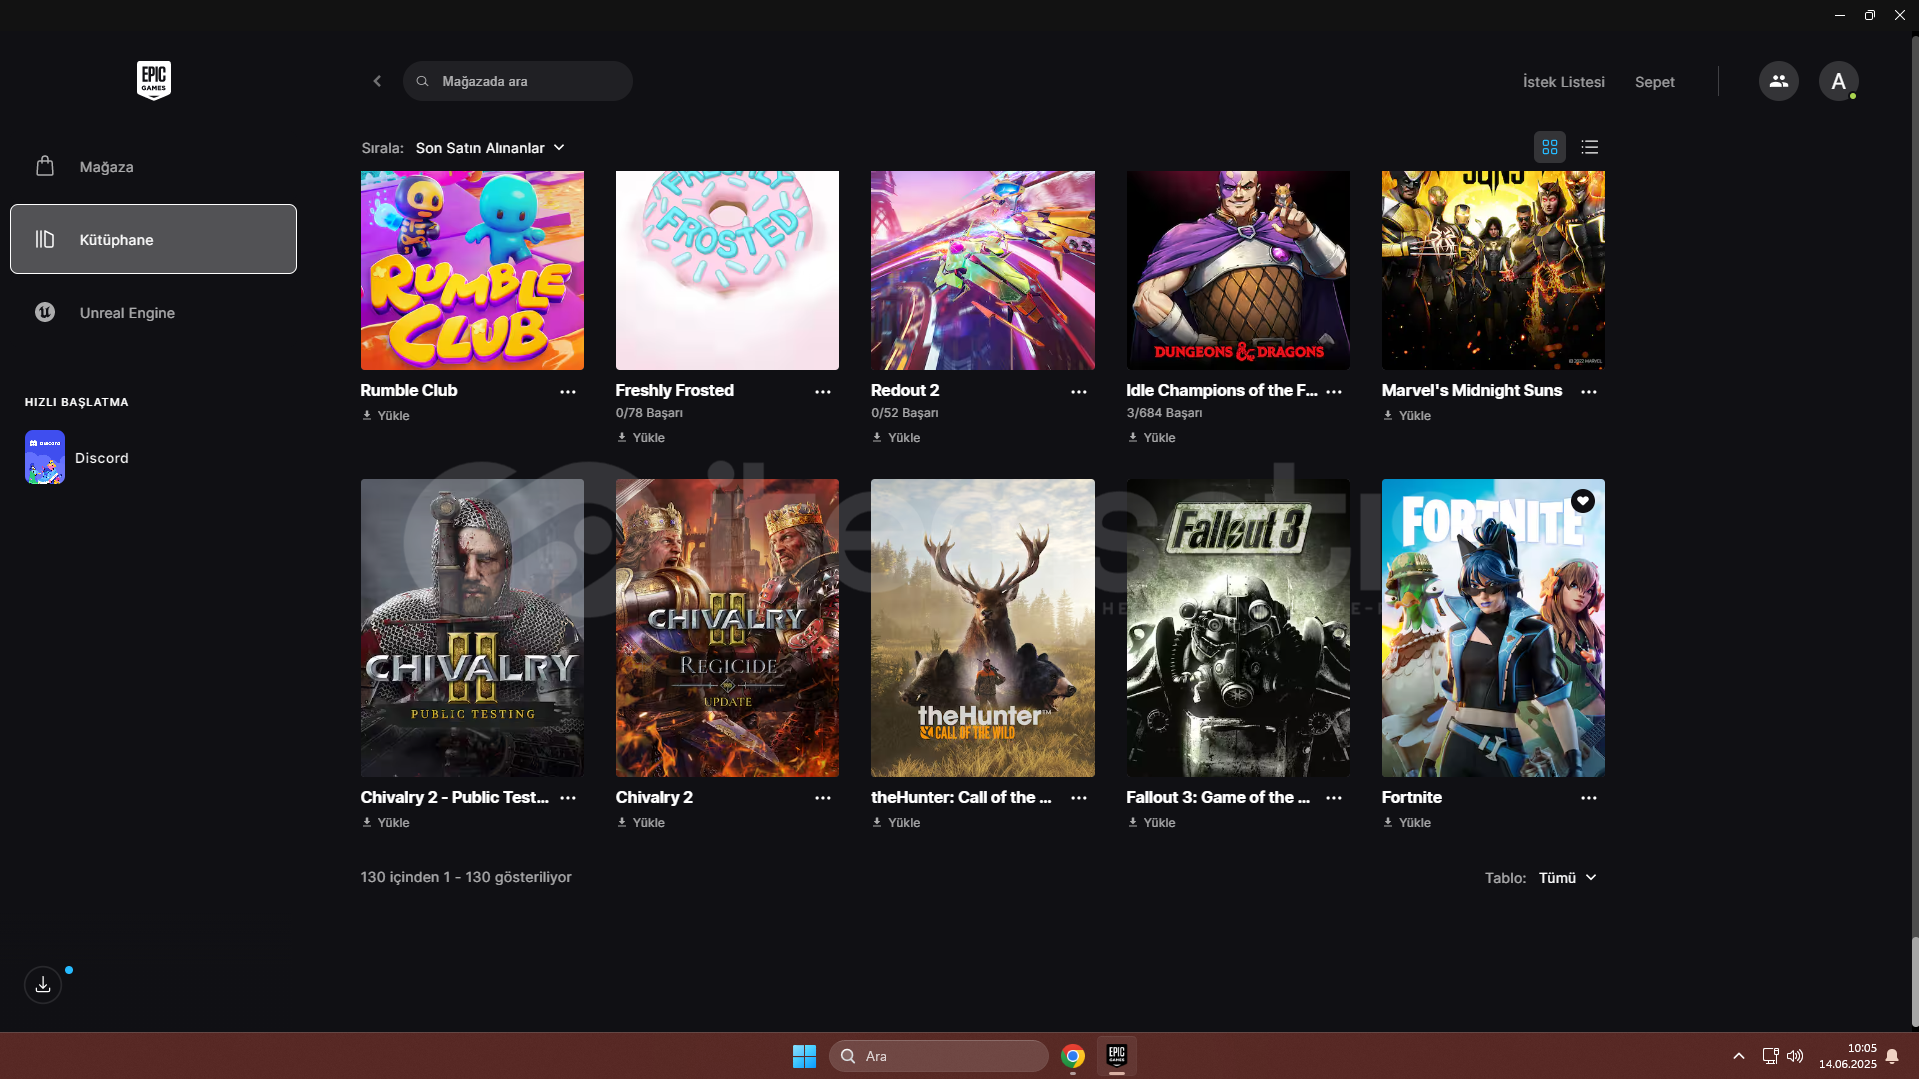The width and height of the screenshot is (1919, 1079).
Task: Click Yükle under Freshly Frosted
Action: coord(641,437)
